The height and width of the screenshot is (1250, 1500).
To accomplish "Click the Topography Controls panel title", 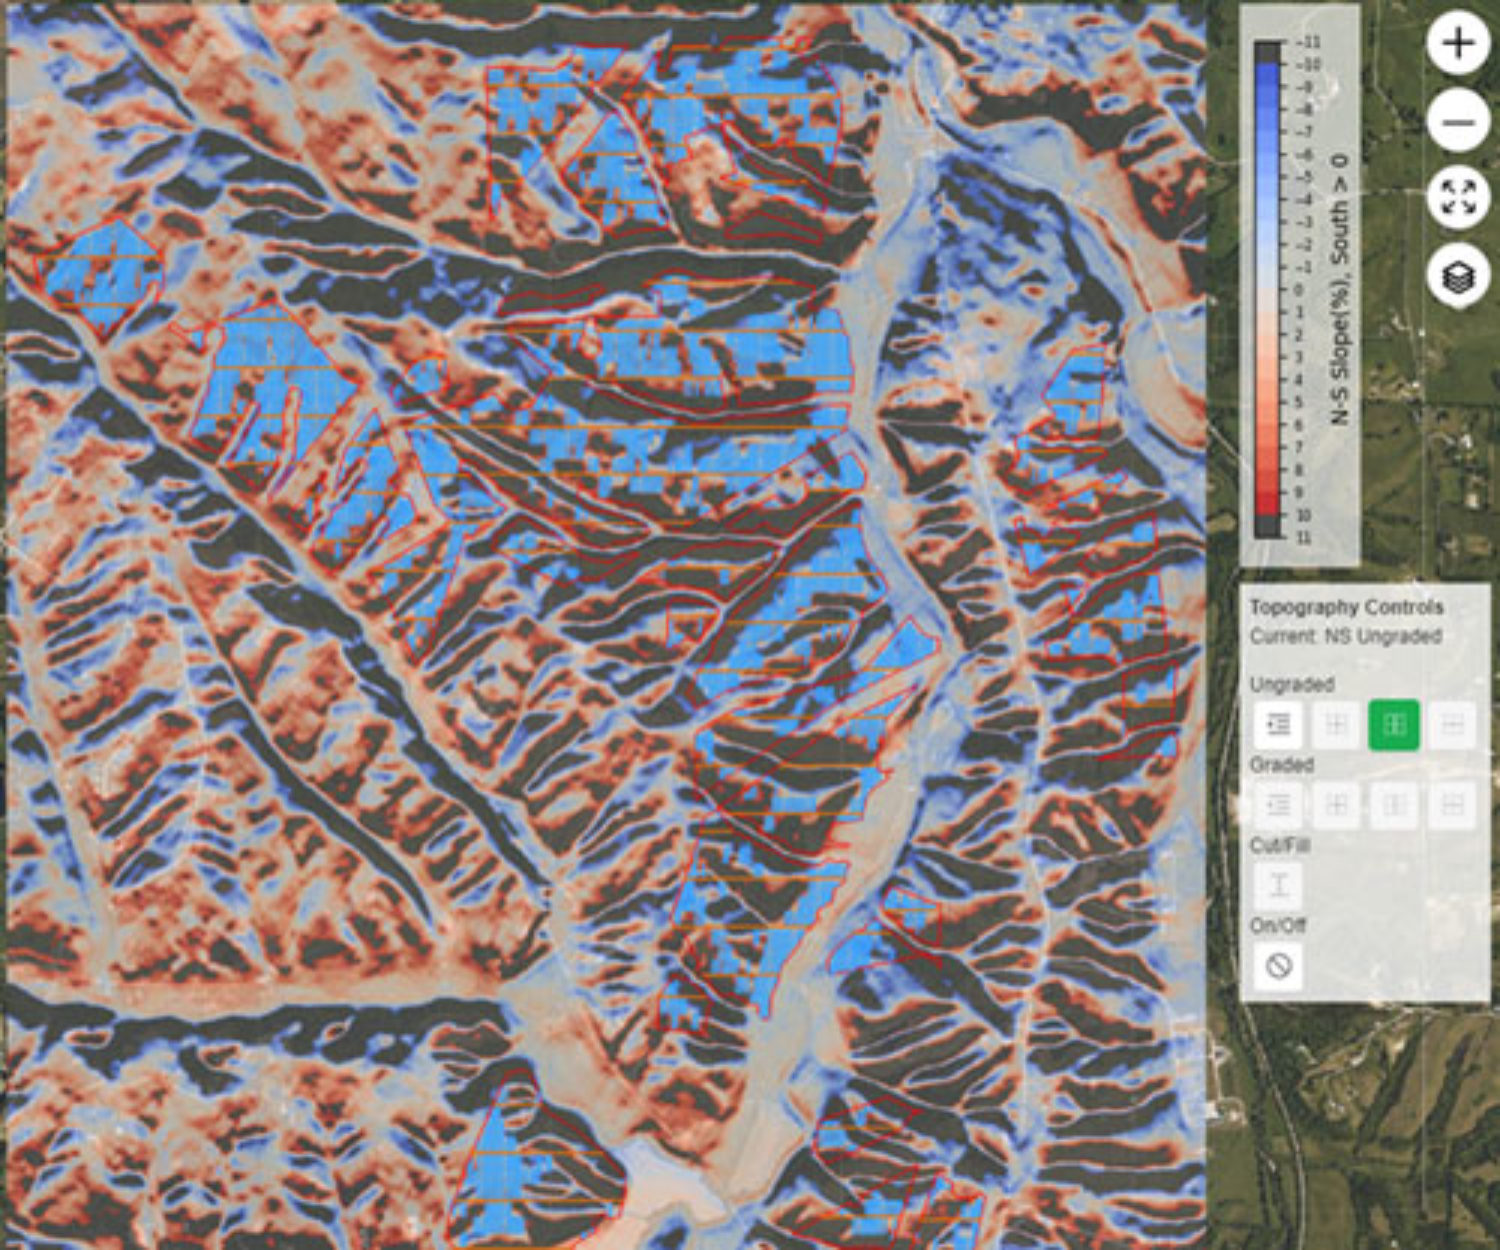I will coord(1346,607).
